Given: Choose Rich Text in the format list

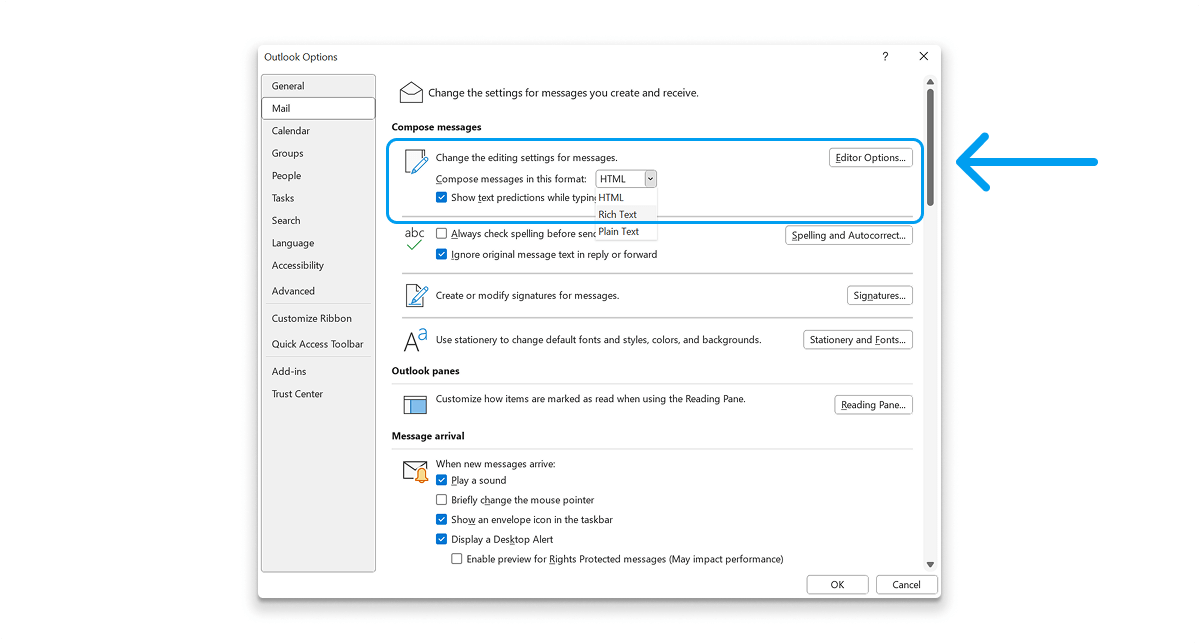Looking at the screenshot, I should tap(618, 214).
